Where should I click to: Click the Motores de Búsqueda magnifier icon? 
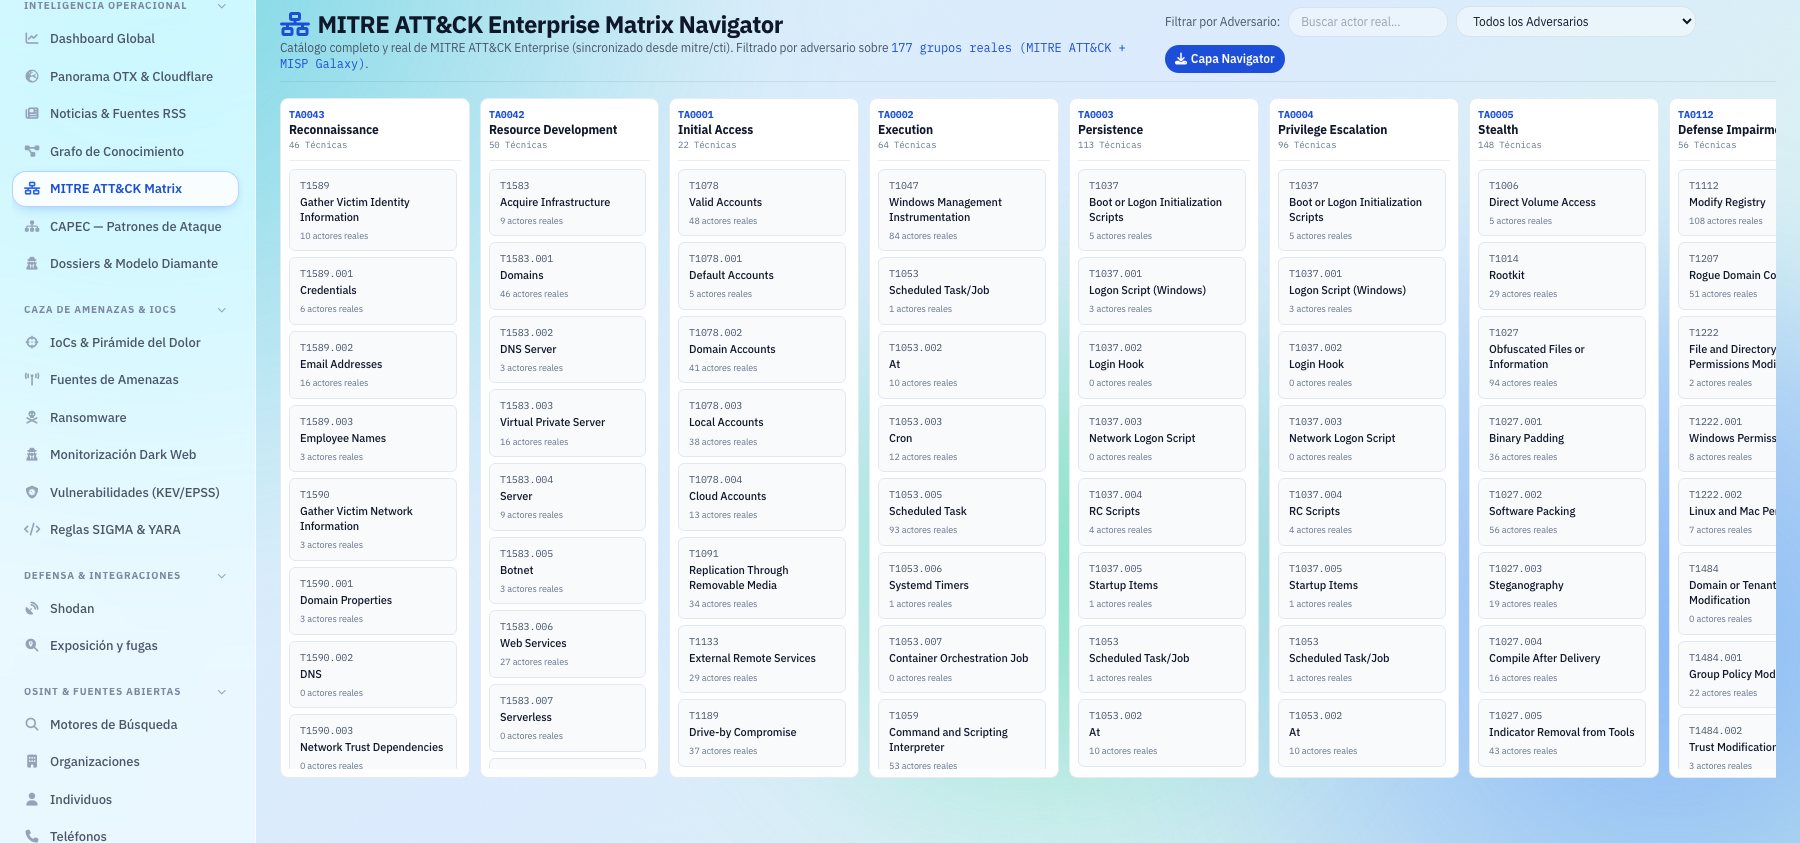(x=32, y=725)
